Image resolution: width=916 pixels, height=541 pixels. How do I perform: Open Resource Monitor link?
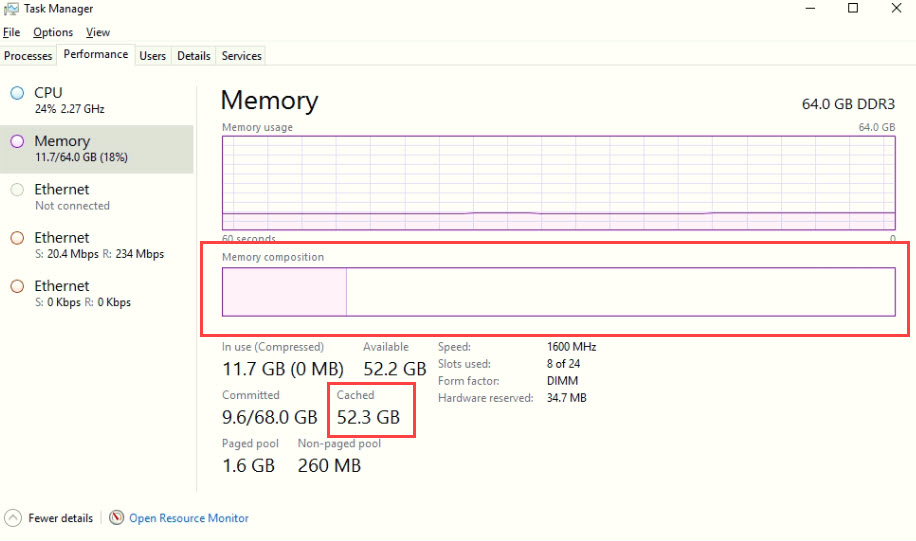pyautogui.click(x=189, y=518)
